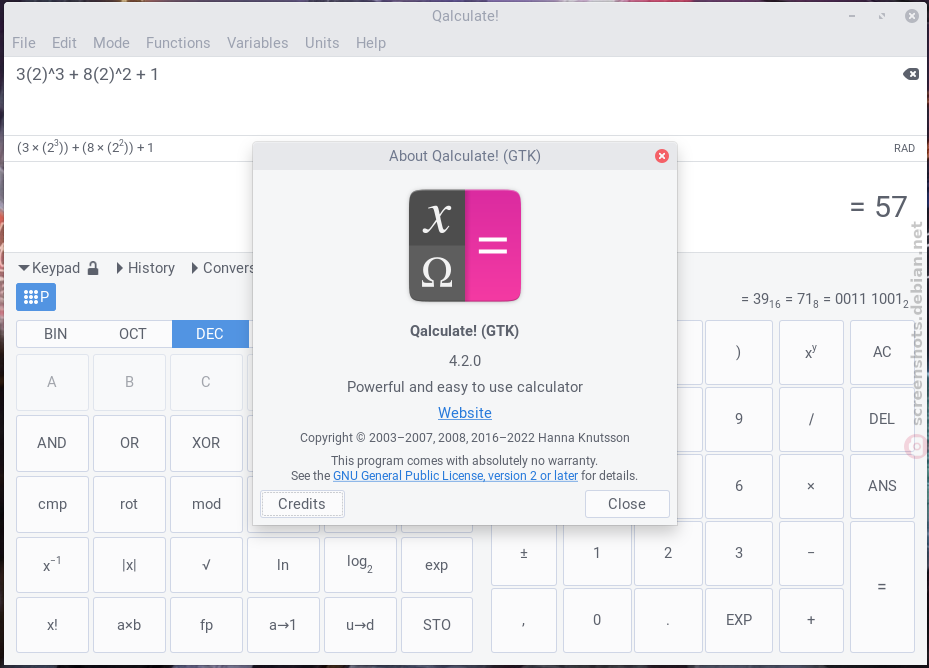This screenshot has height=668, width=929.
Task: Click the digit 9 key
Action: pos(739,419)
